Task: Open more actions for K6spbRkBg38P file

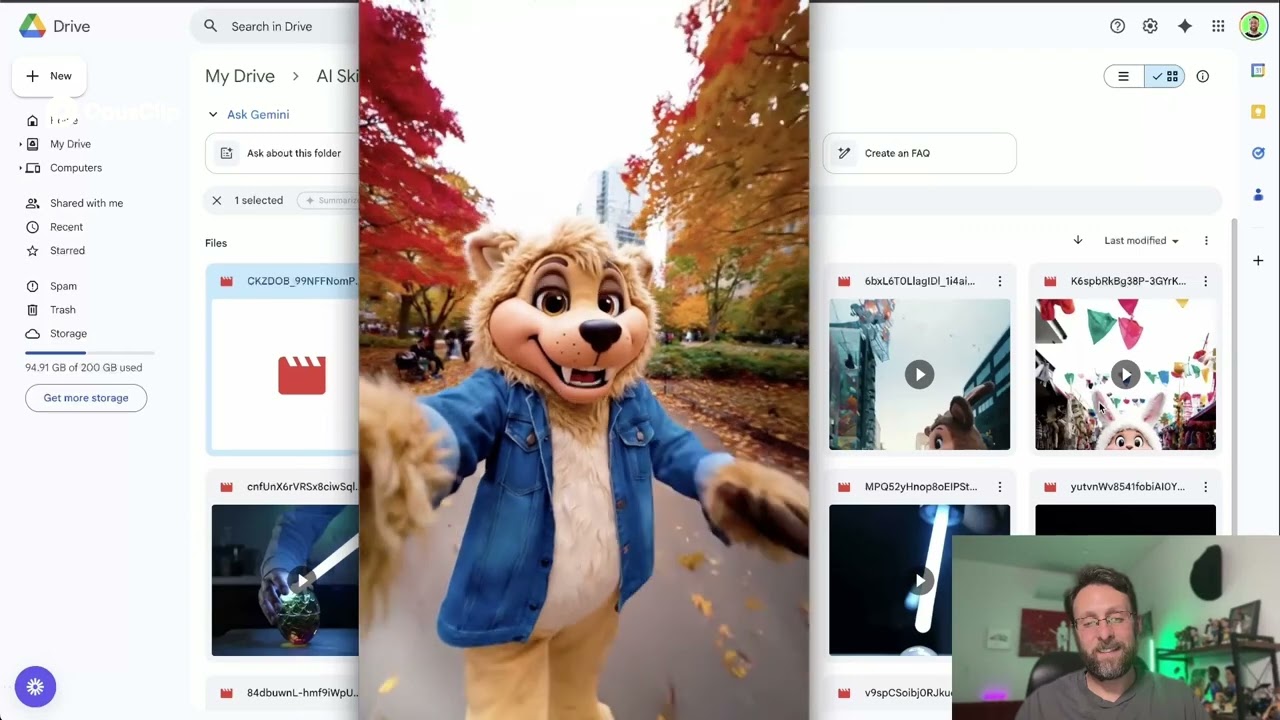Action: (1205, 281)
